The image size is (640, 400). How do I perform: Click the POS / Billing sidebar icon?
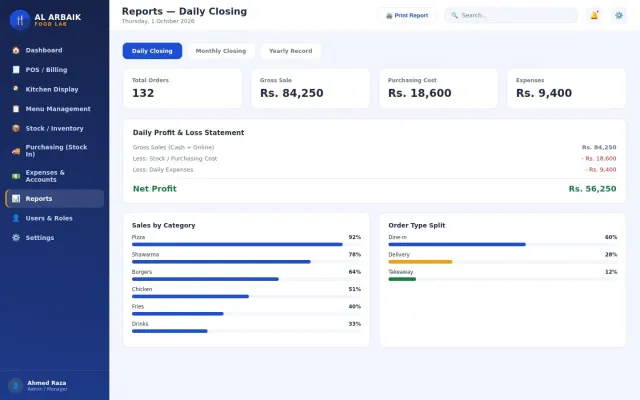[x=16, y=70]
